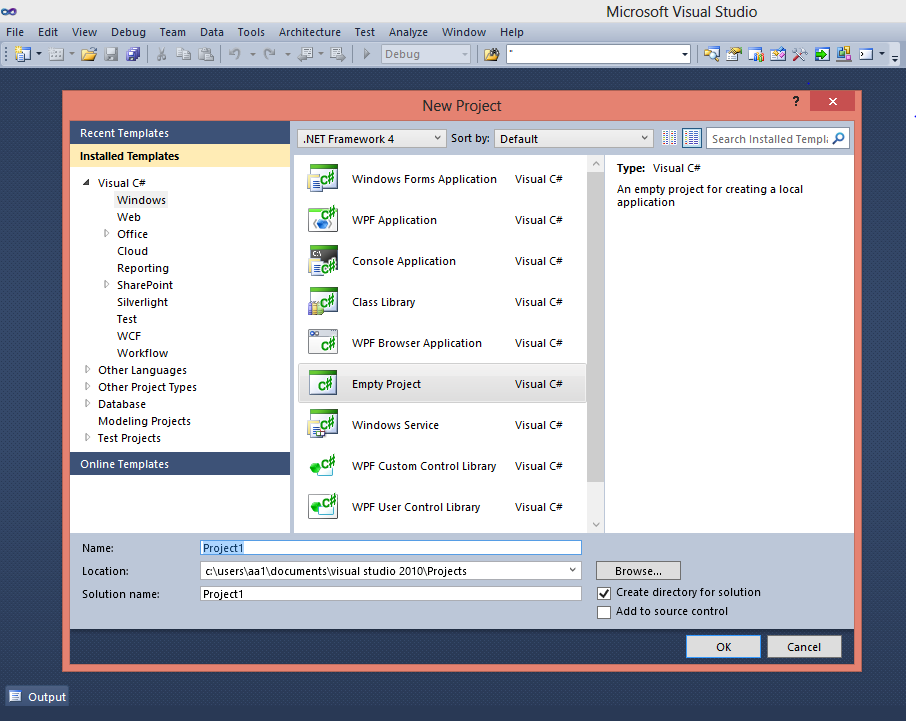916x721 pixels.
Task: Click the Solution name input field
Action: (391, 594)
